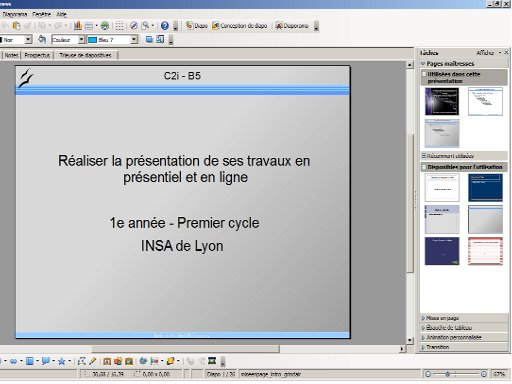The width and height of the screenshot is (512, 384).
Task: Insert a table with the table icon
Action: 89,26
